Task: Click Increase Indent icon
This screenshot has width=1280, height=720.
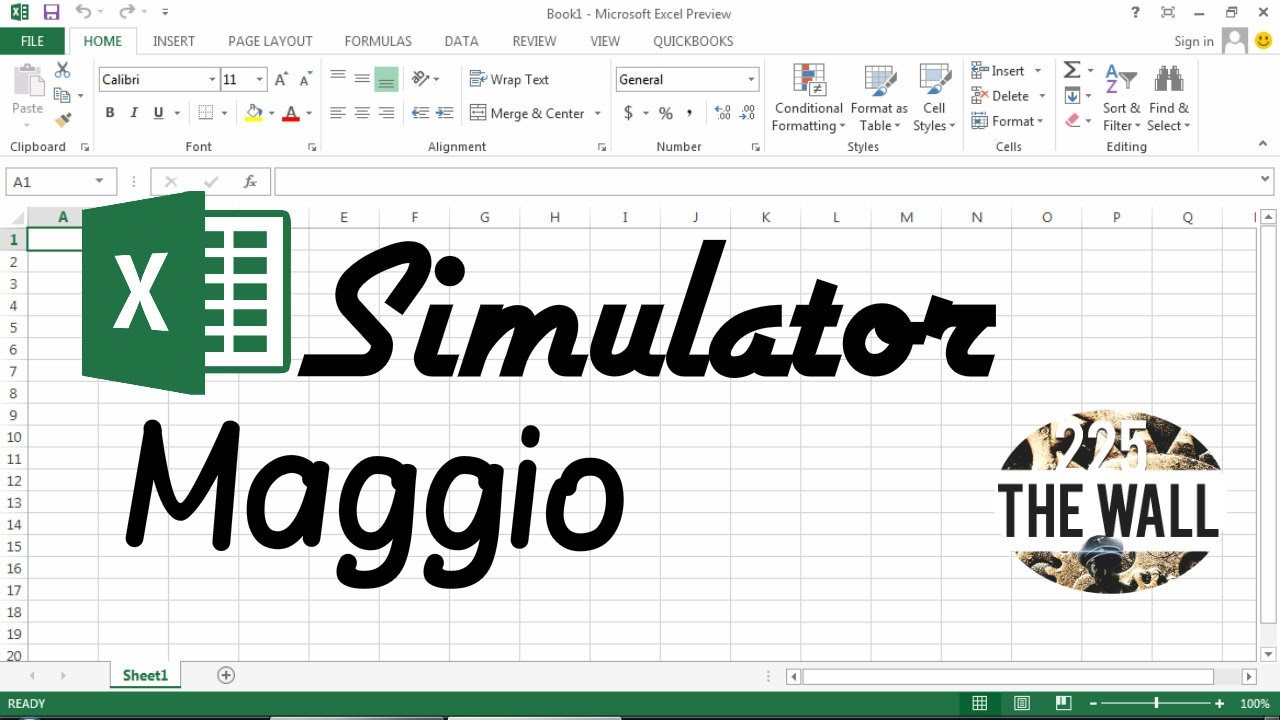Action: 445,113
